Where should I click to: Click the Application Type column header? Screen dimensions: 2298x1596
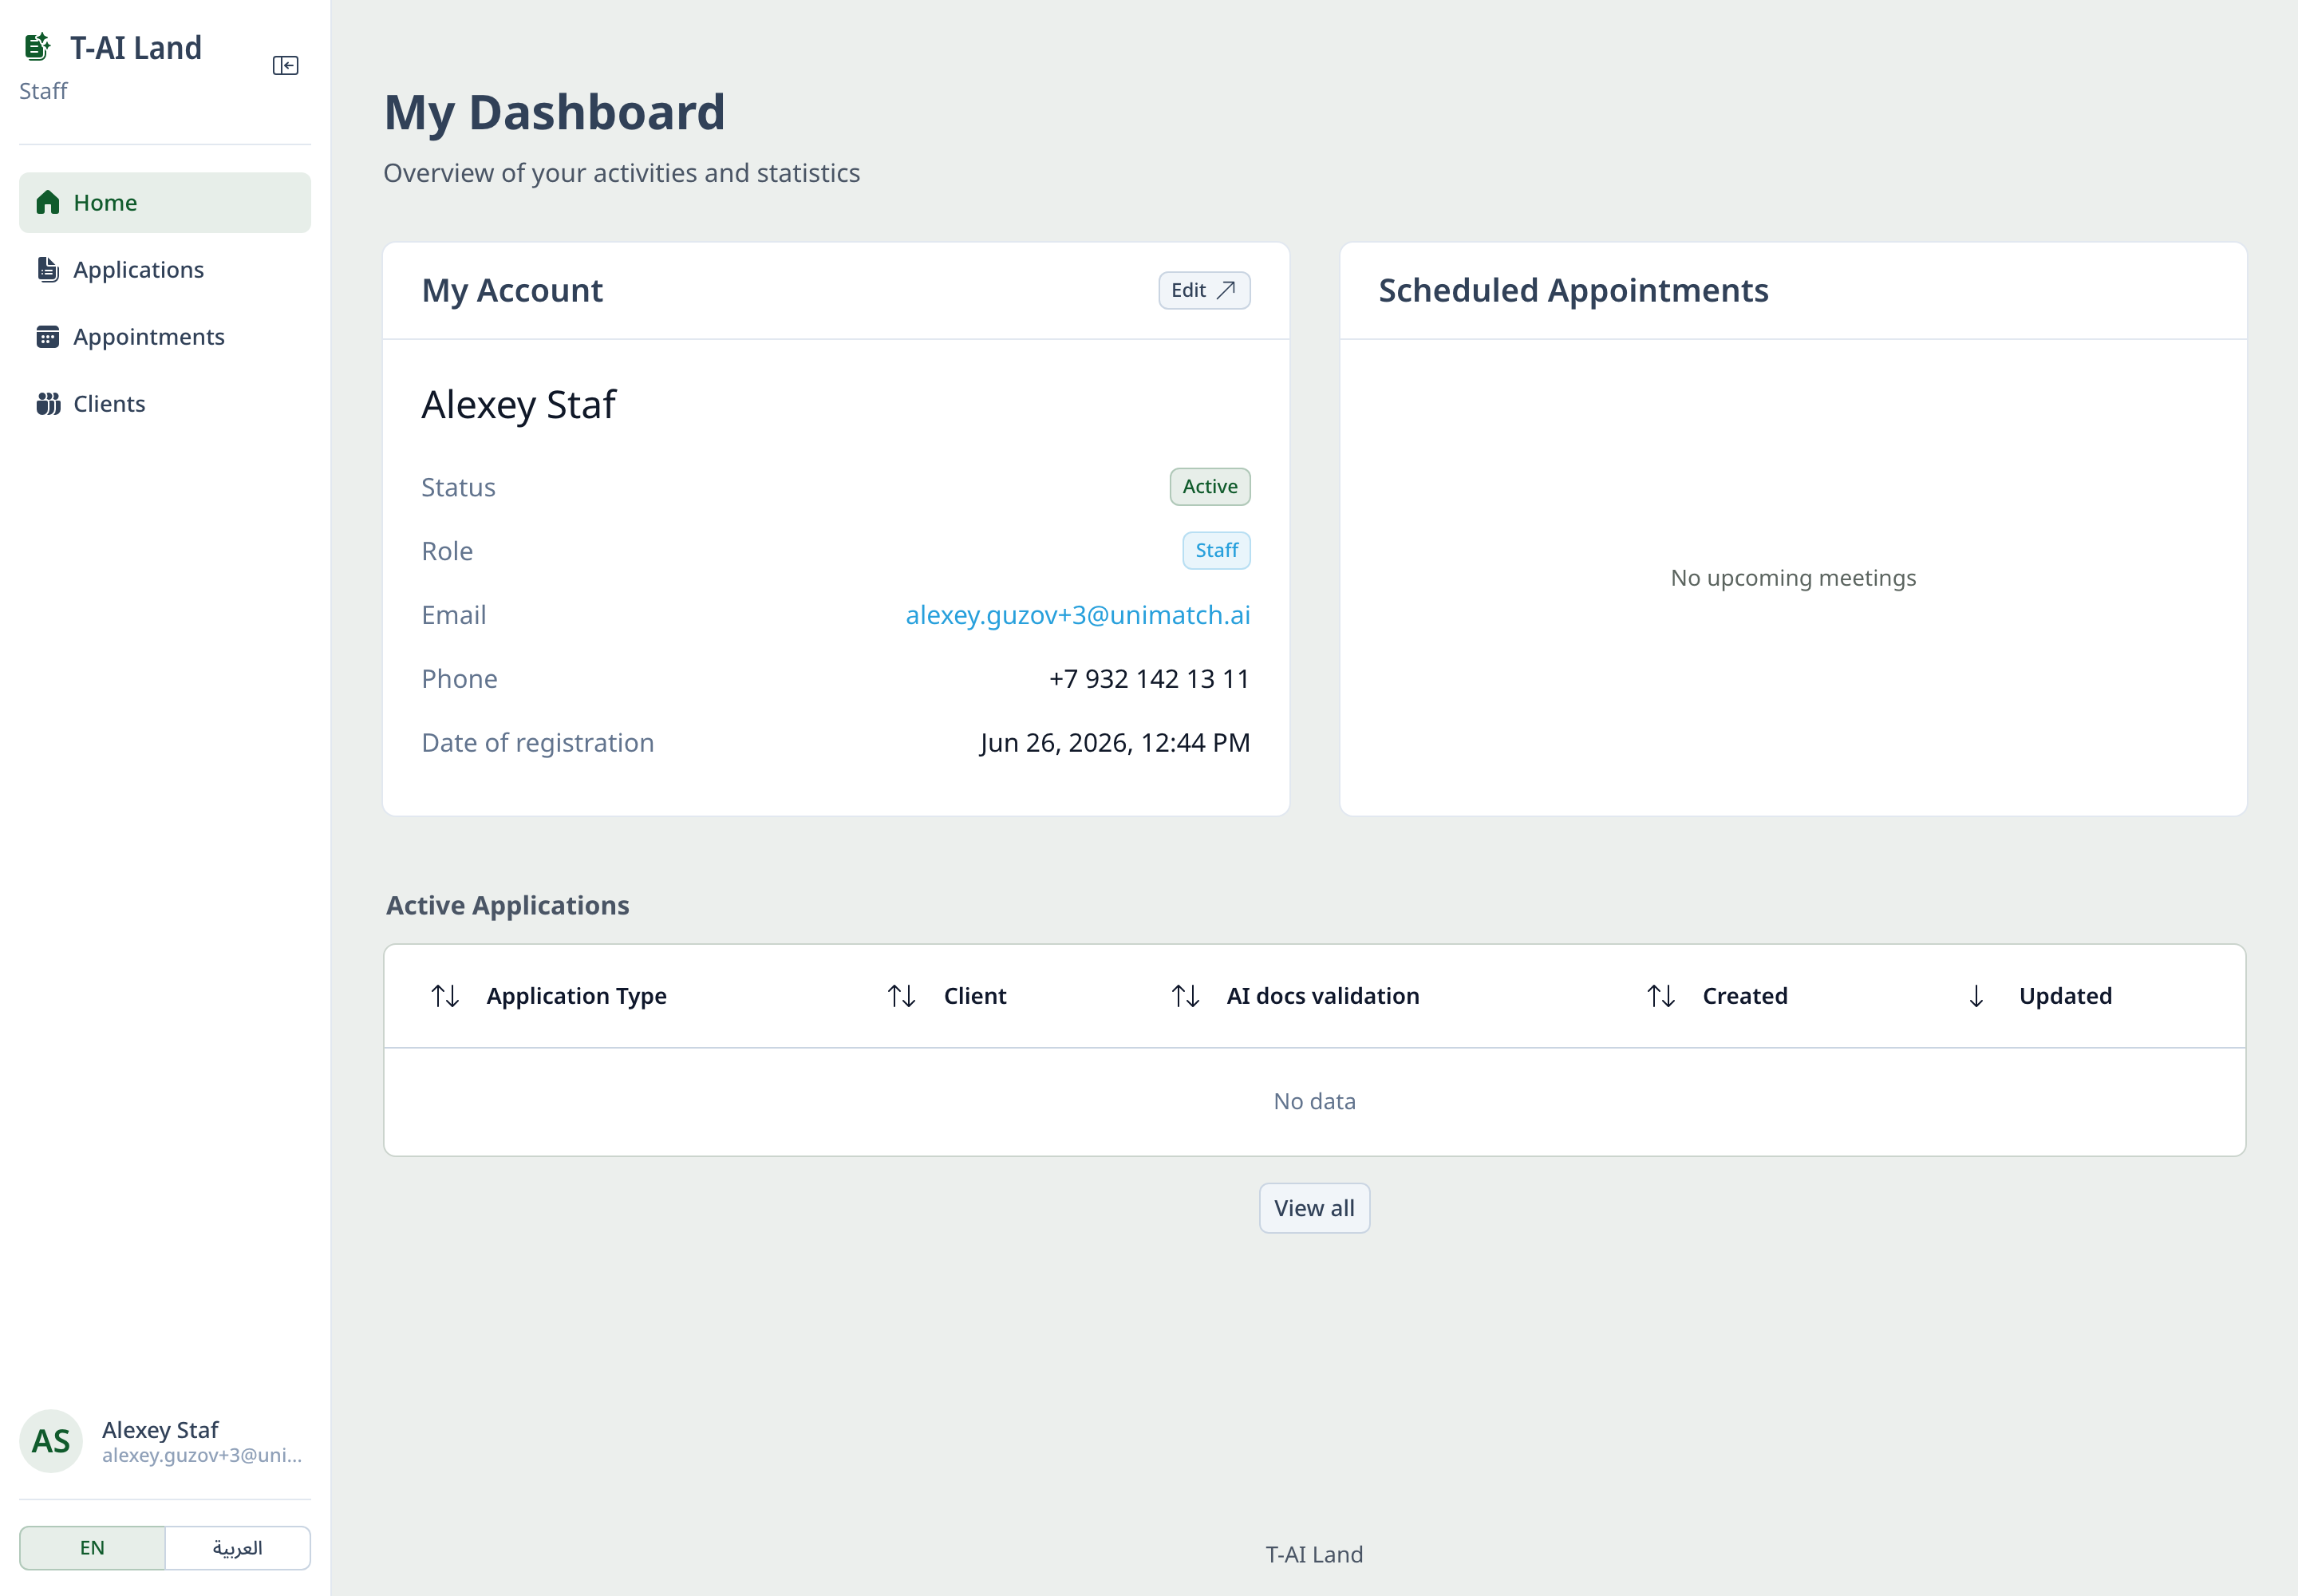[x=576, y=996]
